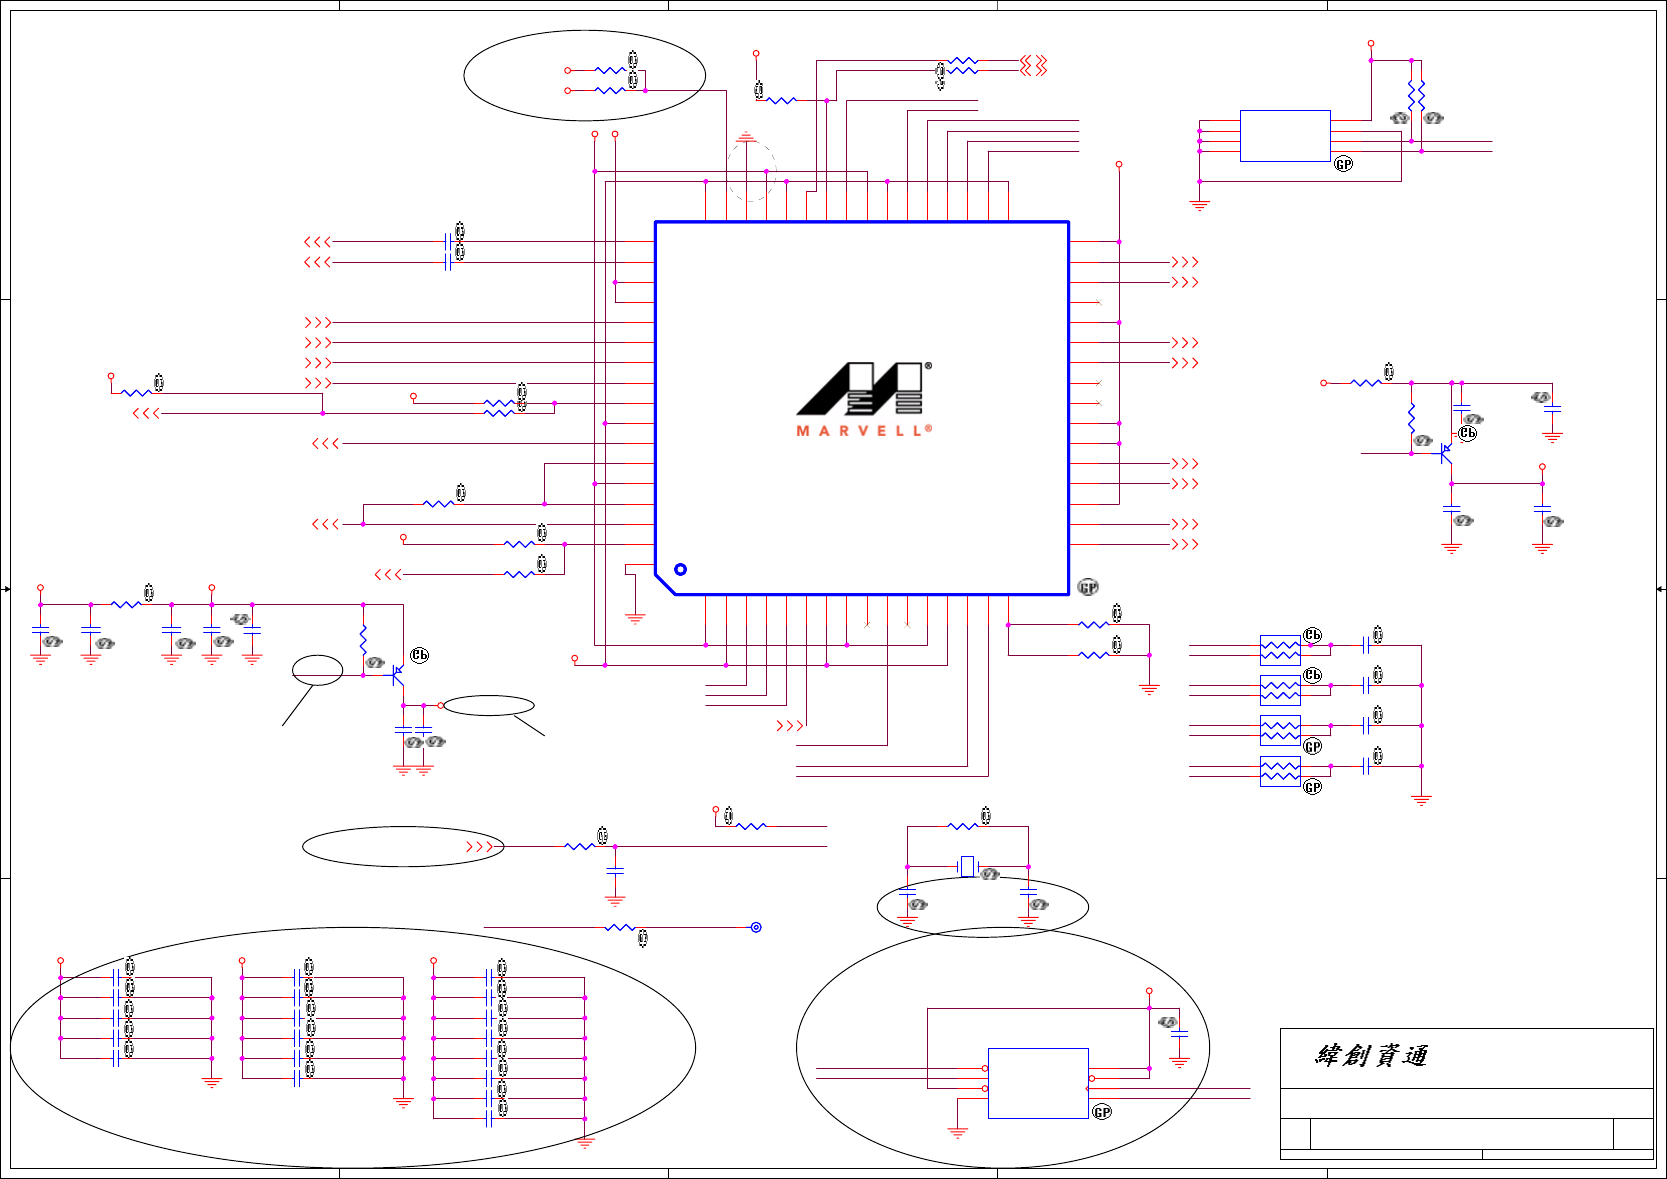Viewport: 1667px width, 1179px height.
Task: Select the transistor in the right-side regulator circuit
Action: pyautogui.click(x=1446, y=453)
